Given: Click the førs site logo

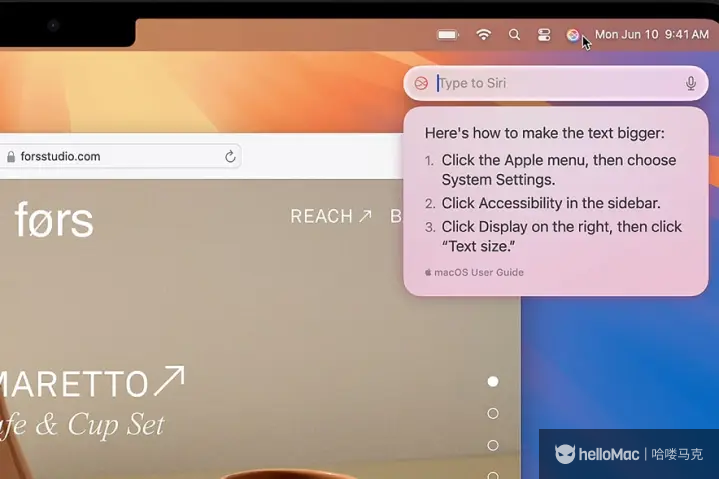Looking at the screenshot, I should coord(54,220).
